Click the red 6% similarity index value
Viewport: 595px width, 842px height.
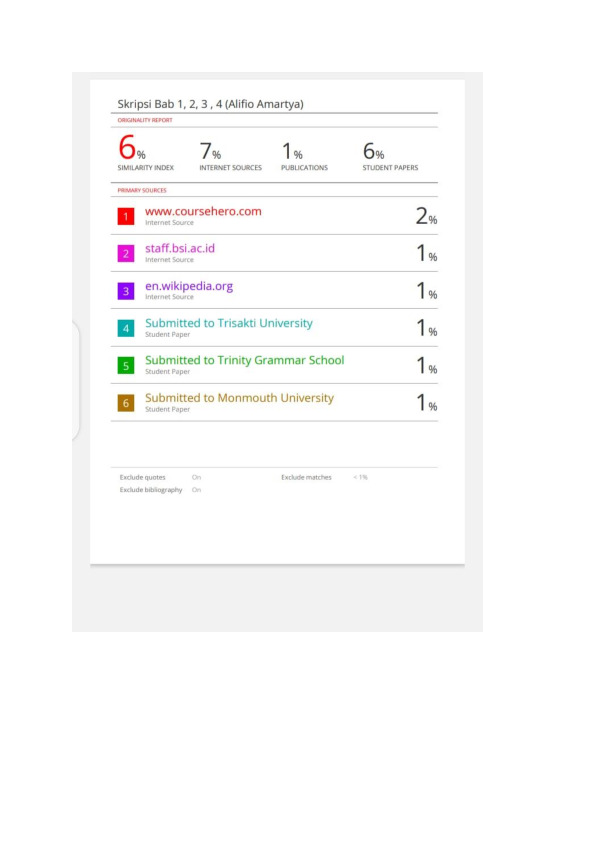tap(132, 148)
